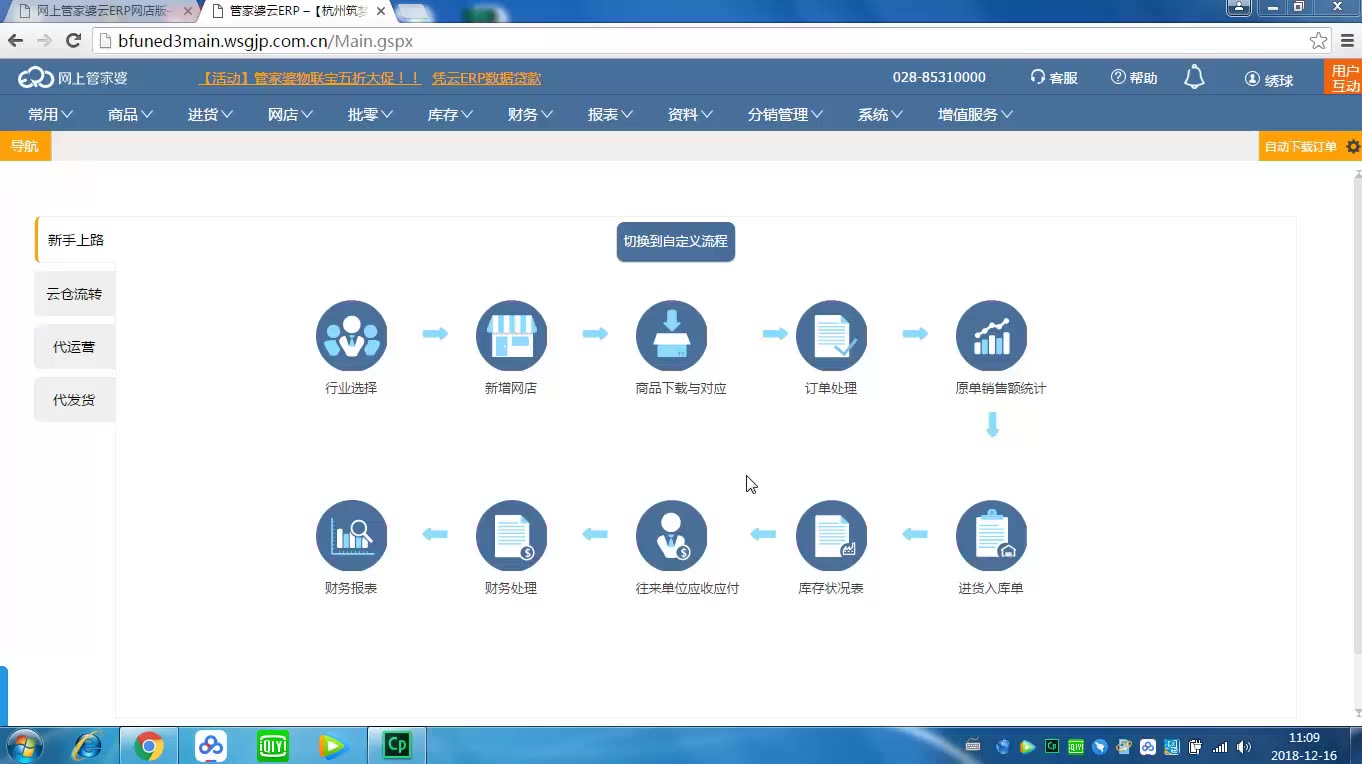Open the 增值服务 menu
The height and width of the screenshot is (764, 1362).
point(975,115)
